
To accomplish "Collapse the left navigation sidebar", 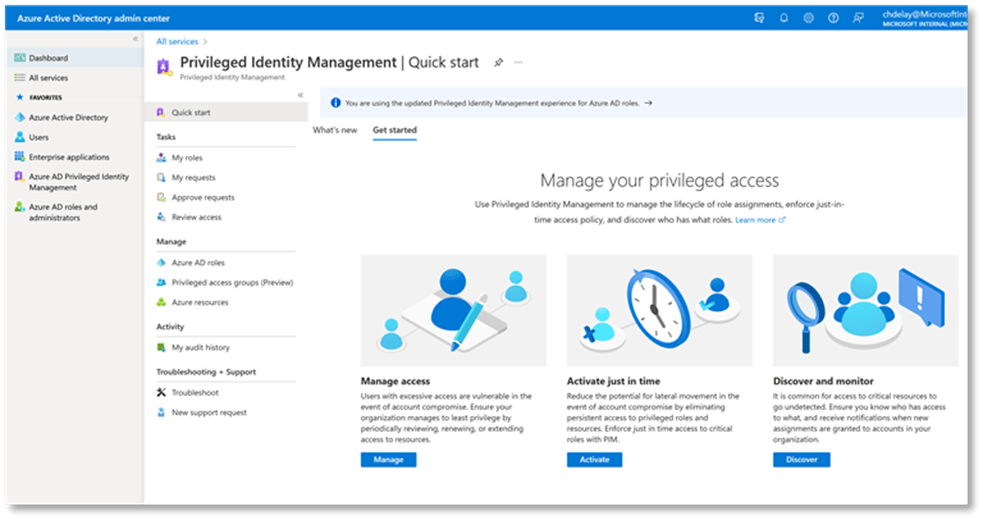I will point(136,39).
